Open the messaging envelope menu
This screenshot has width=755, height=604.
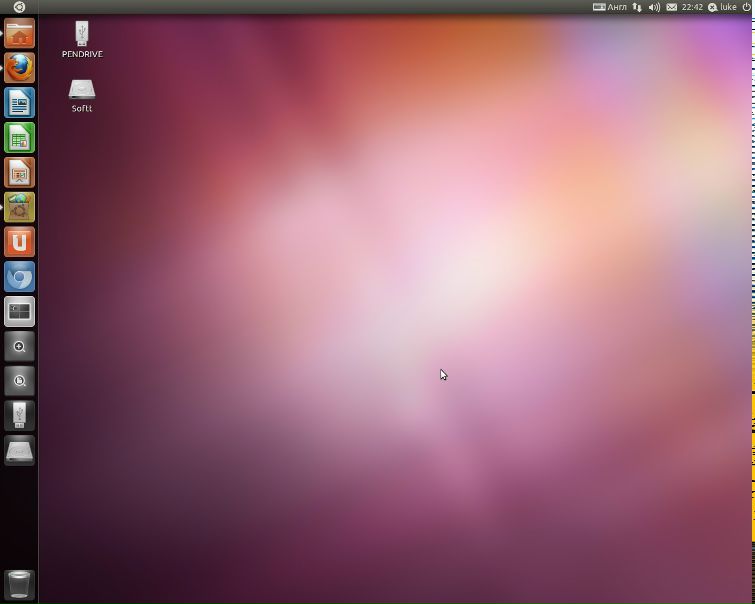(x=672, y=7)
